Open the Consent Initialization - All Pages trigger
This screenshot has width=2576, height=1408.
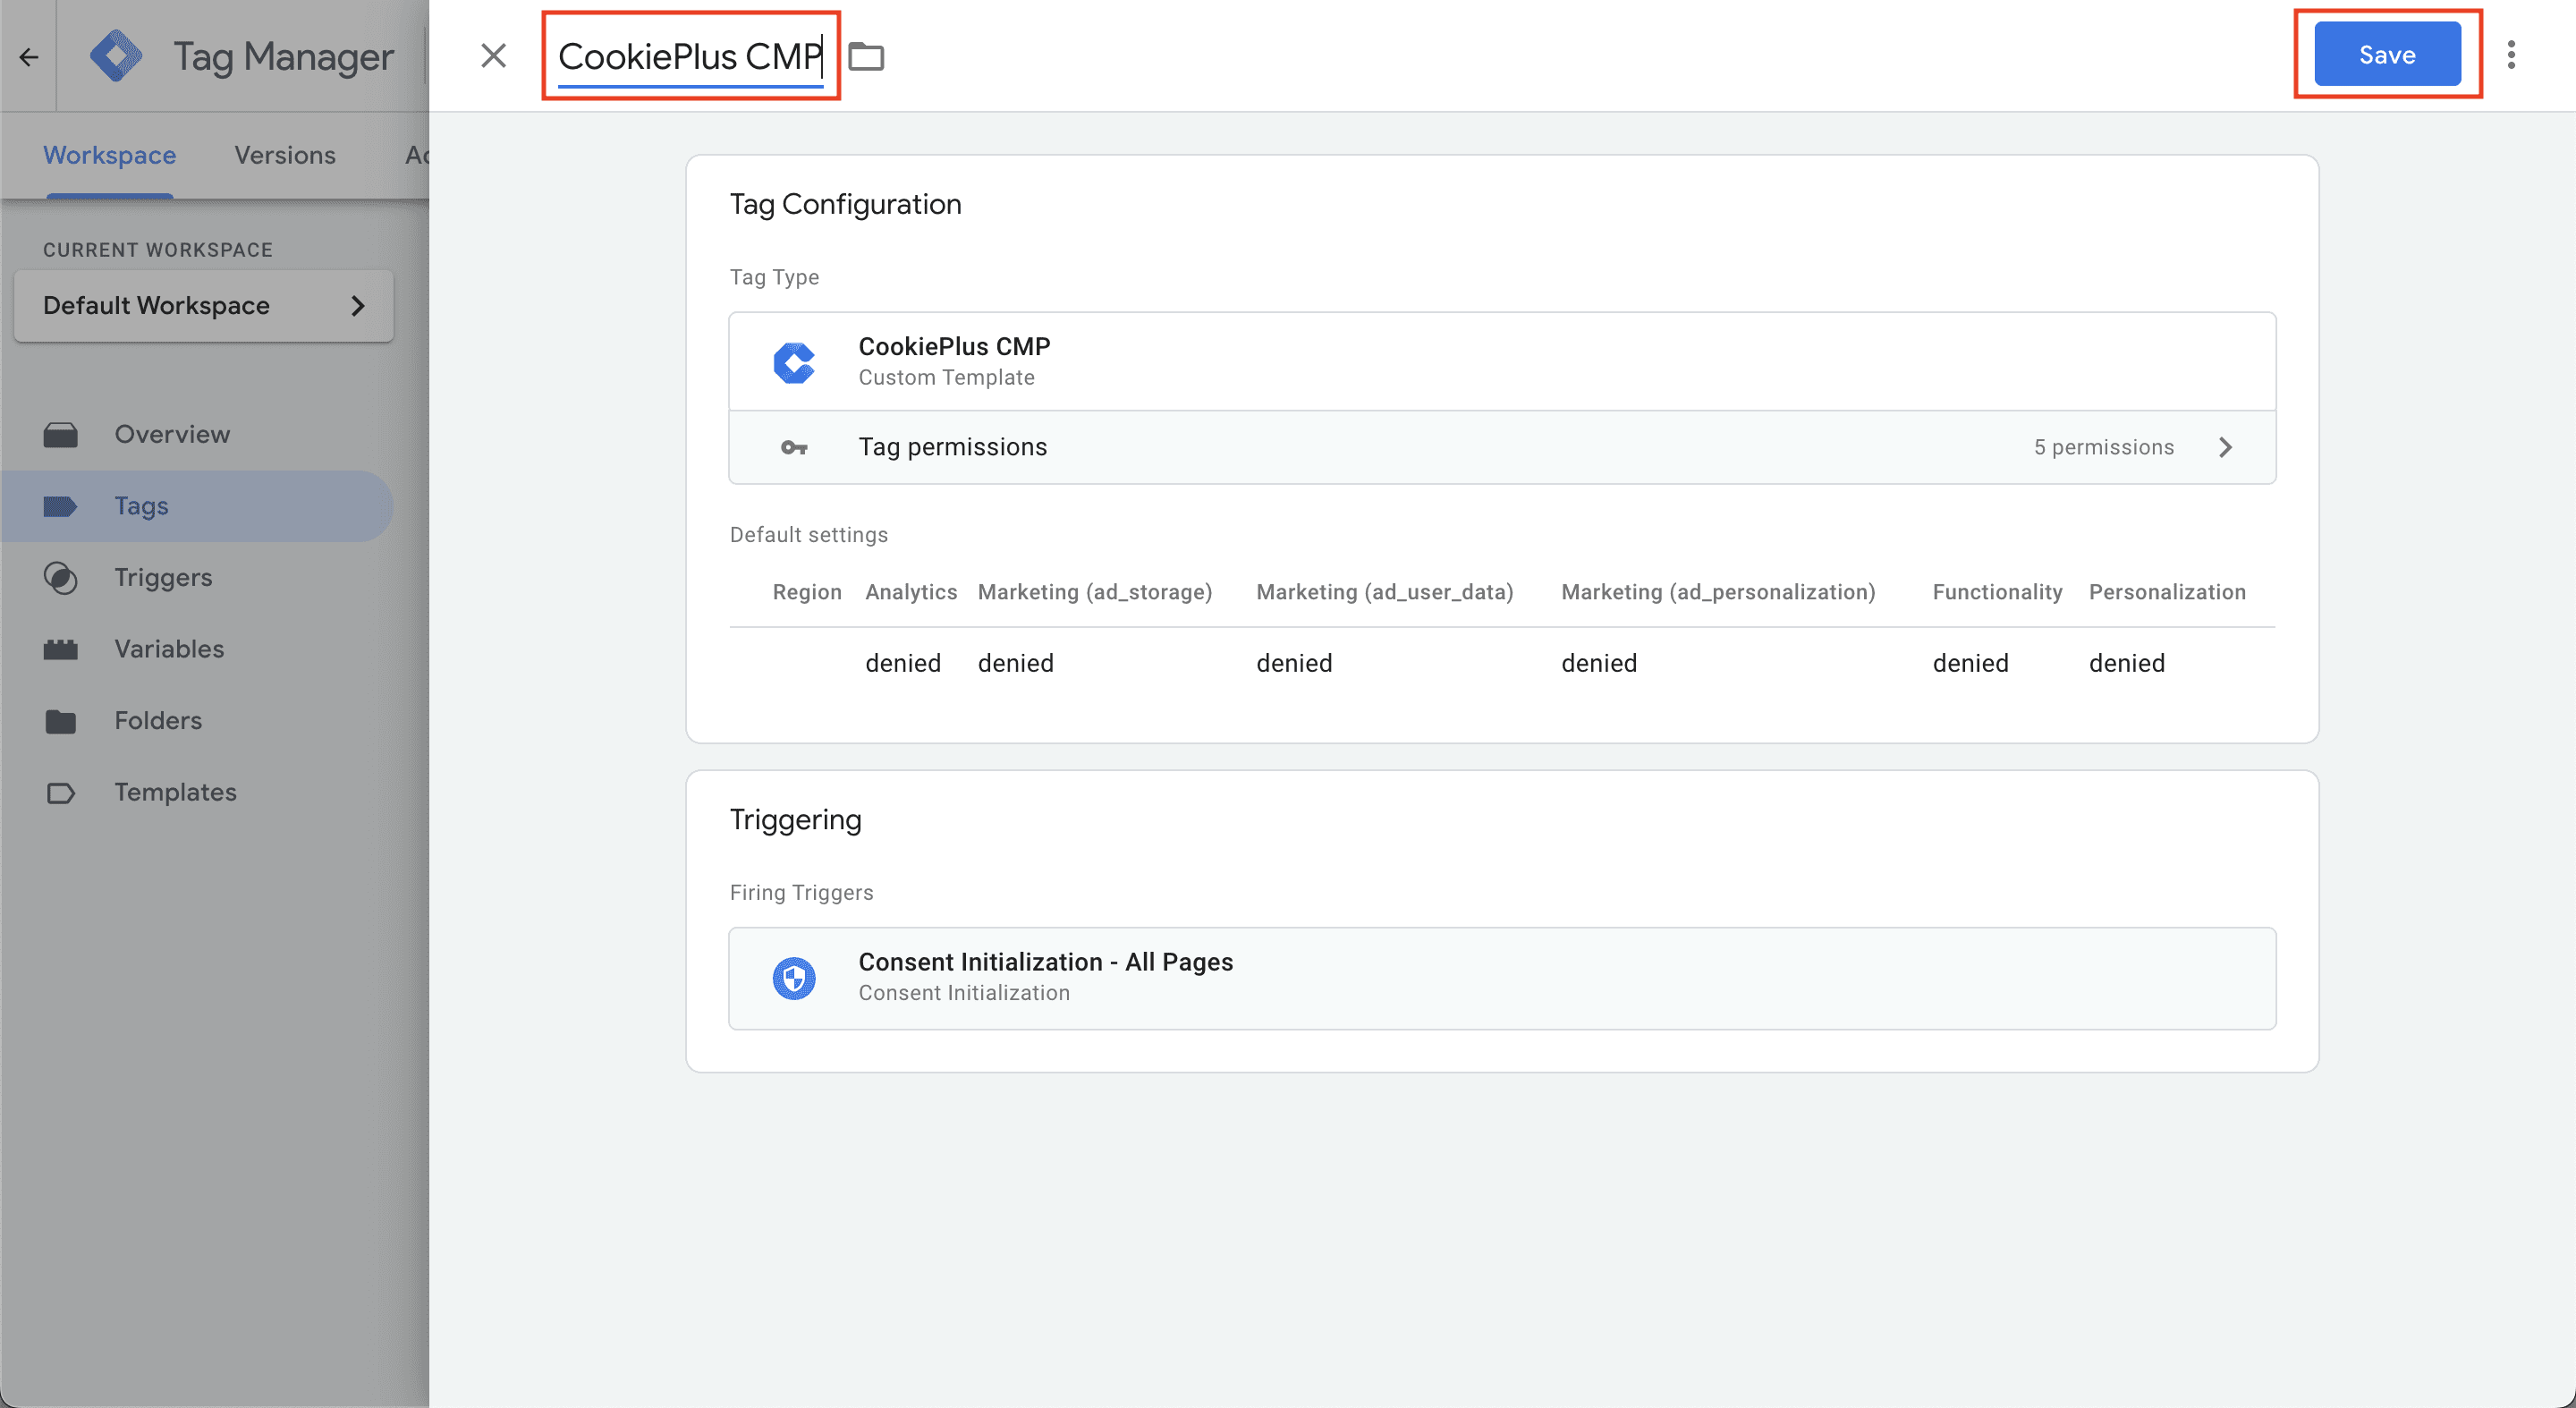(1502, 978)
